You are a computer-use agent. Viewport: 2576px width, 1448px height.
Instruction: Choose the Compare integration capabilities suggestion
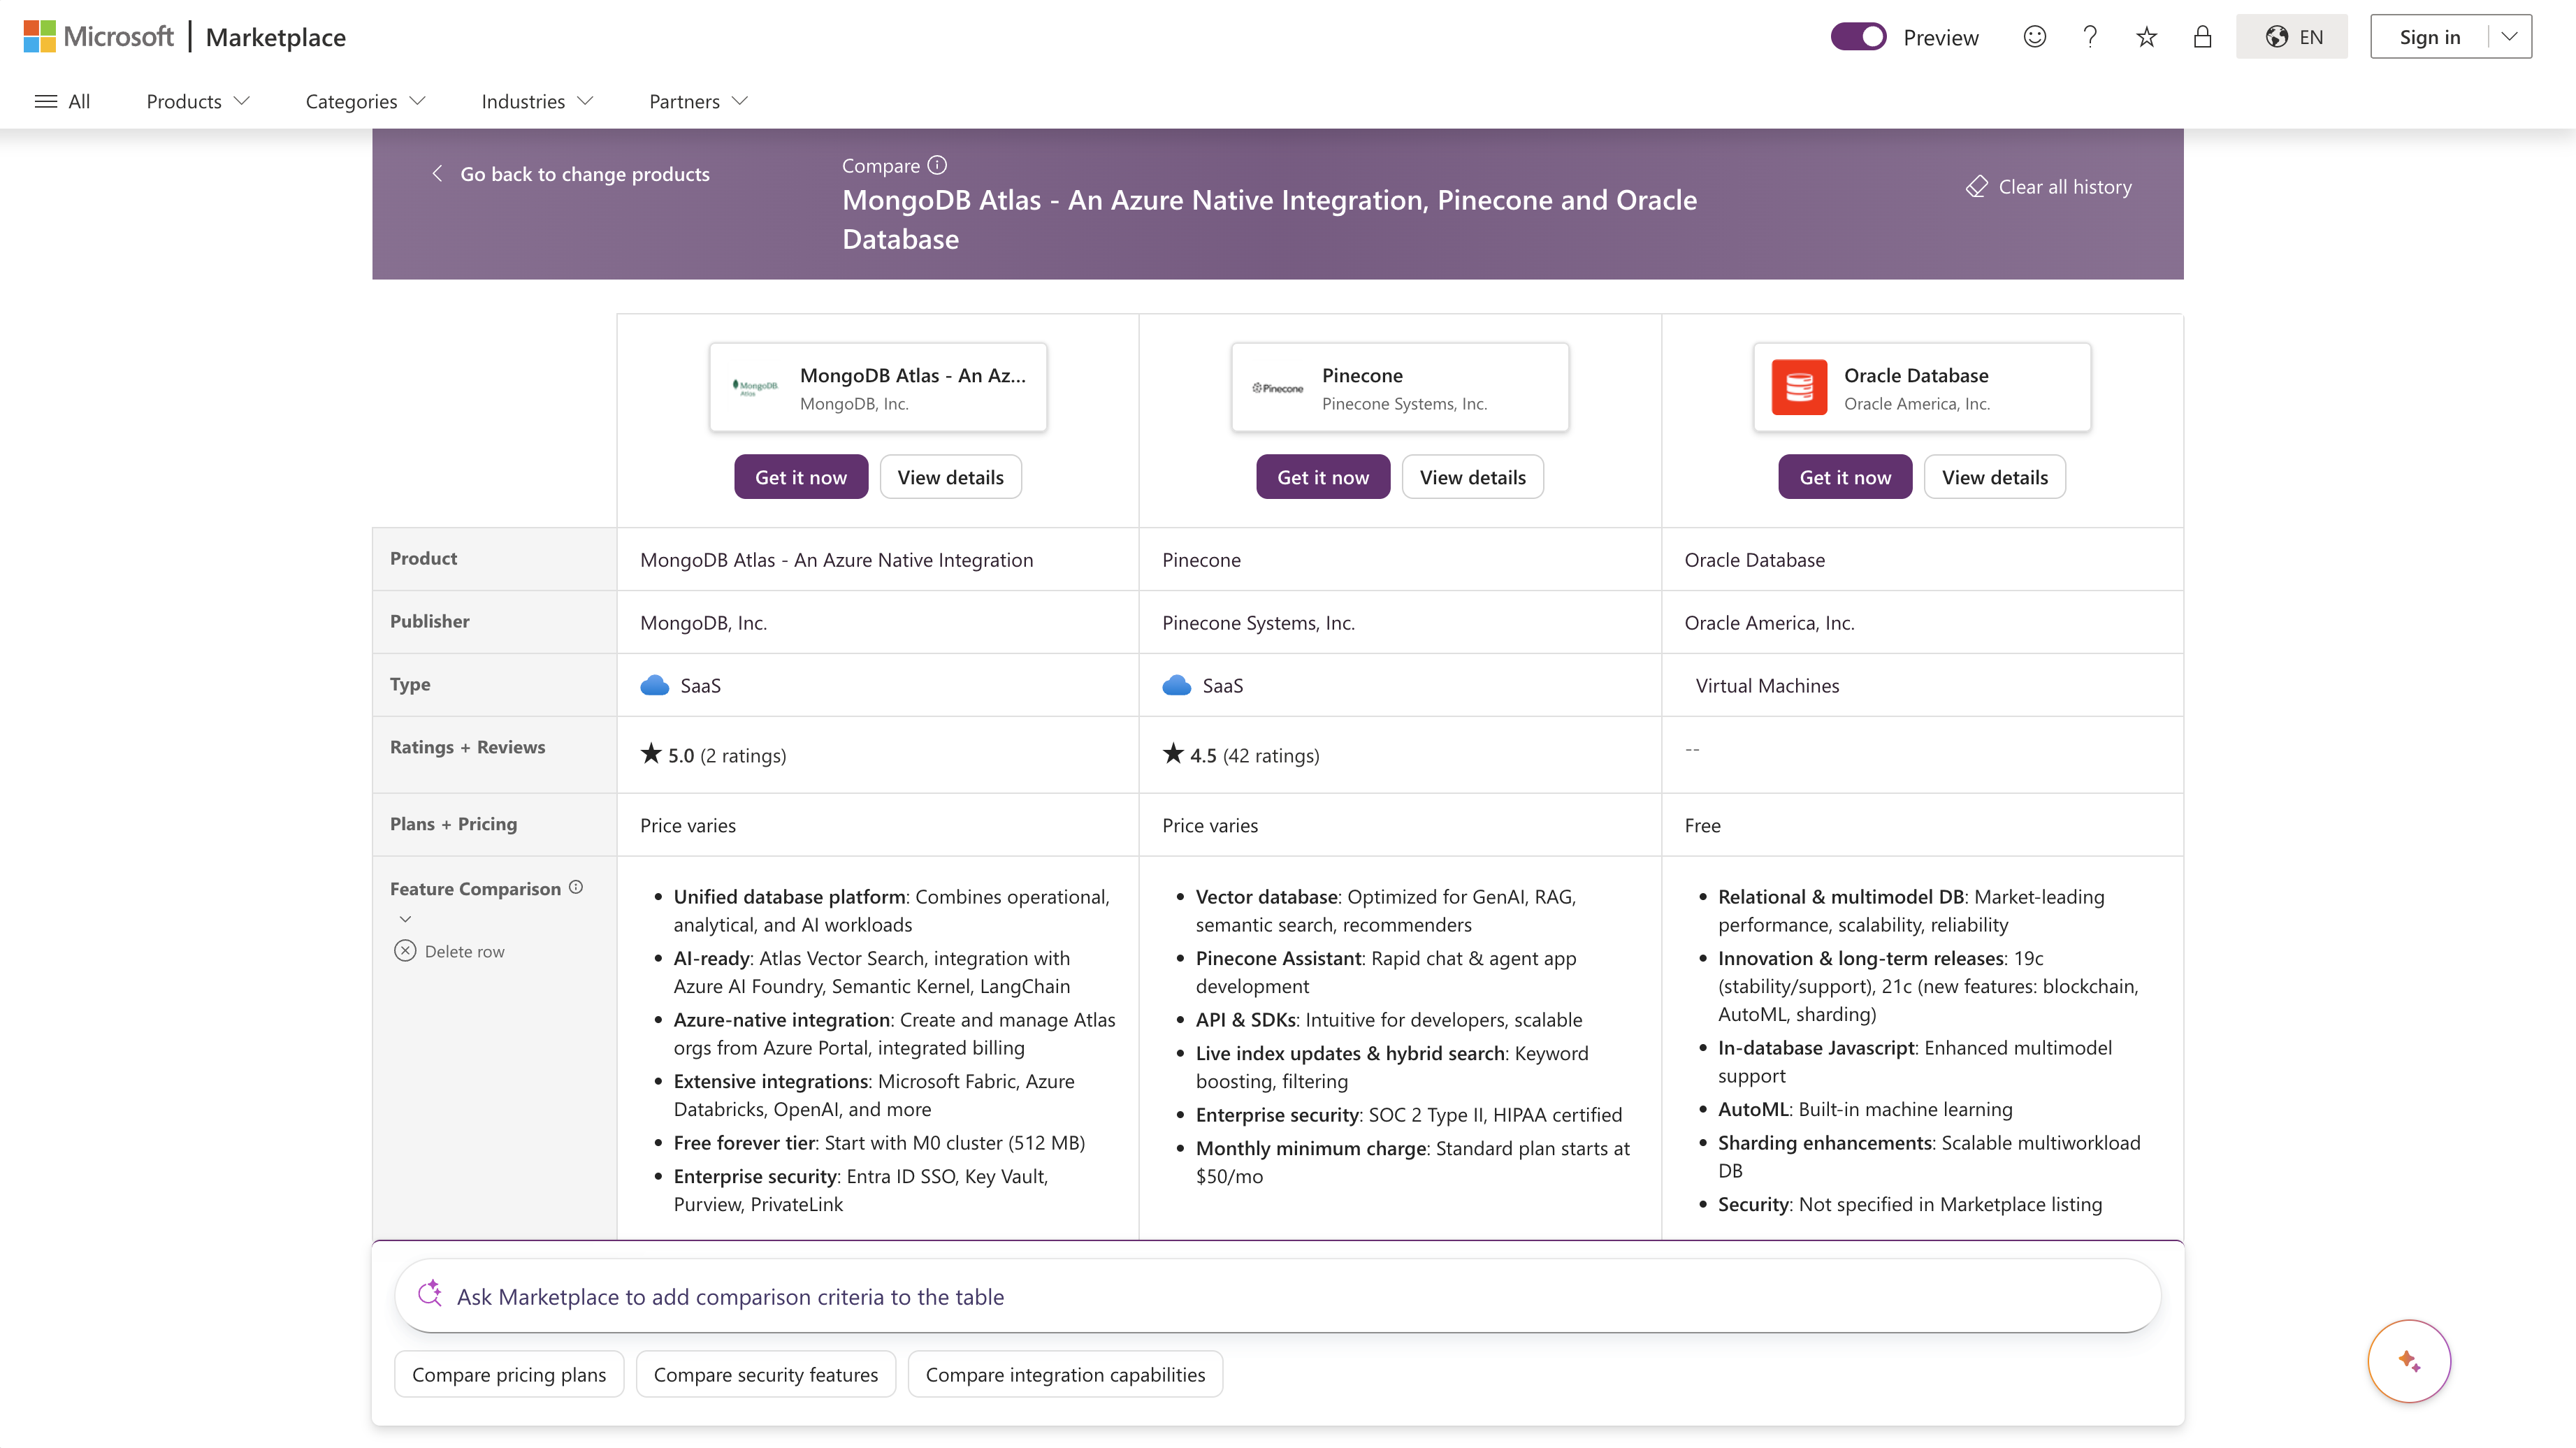pyautogui.click(x=1065, y=1374)
